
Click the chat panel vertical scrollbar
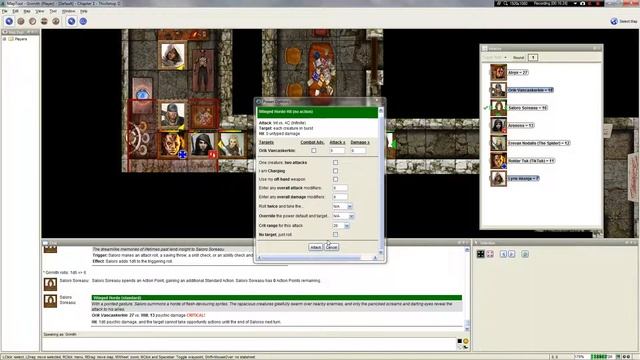click(467, 289)
